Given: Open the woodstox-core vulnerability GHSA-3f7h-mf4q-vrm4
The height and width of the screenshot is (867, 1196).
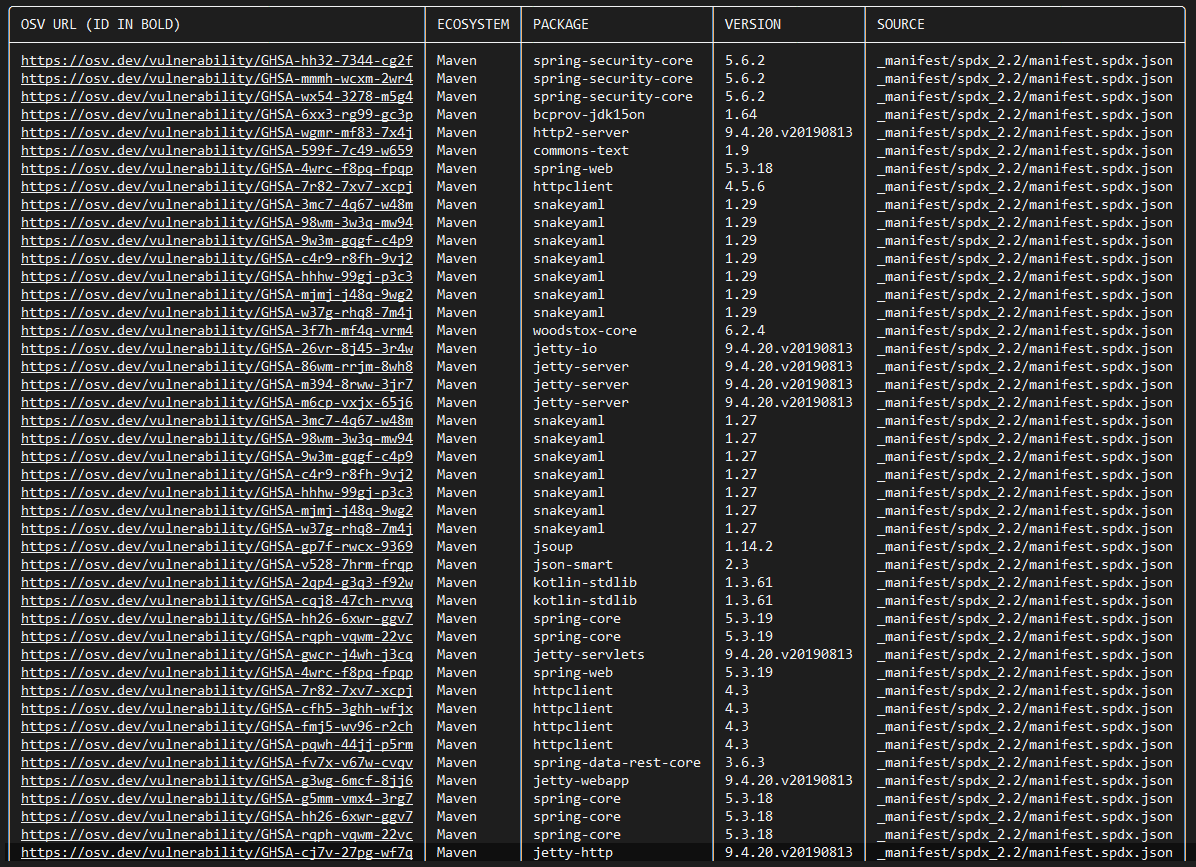Looking at the screenshot, I should pos(218,330).
